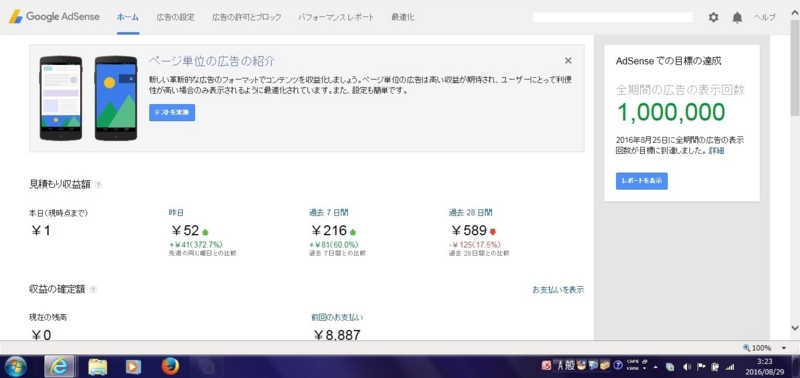
Task: Open the notifications bell
Action: 737,17
